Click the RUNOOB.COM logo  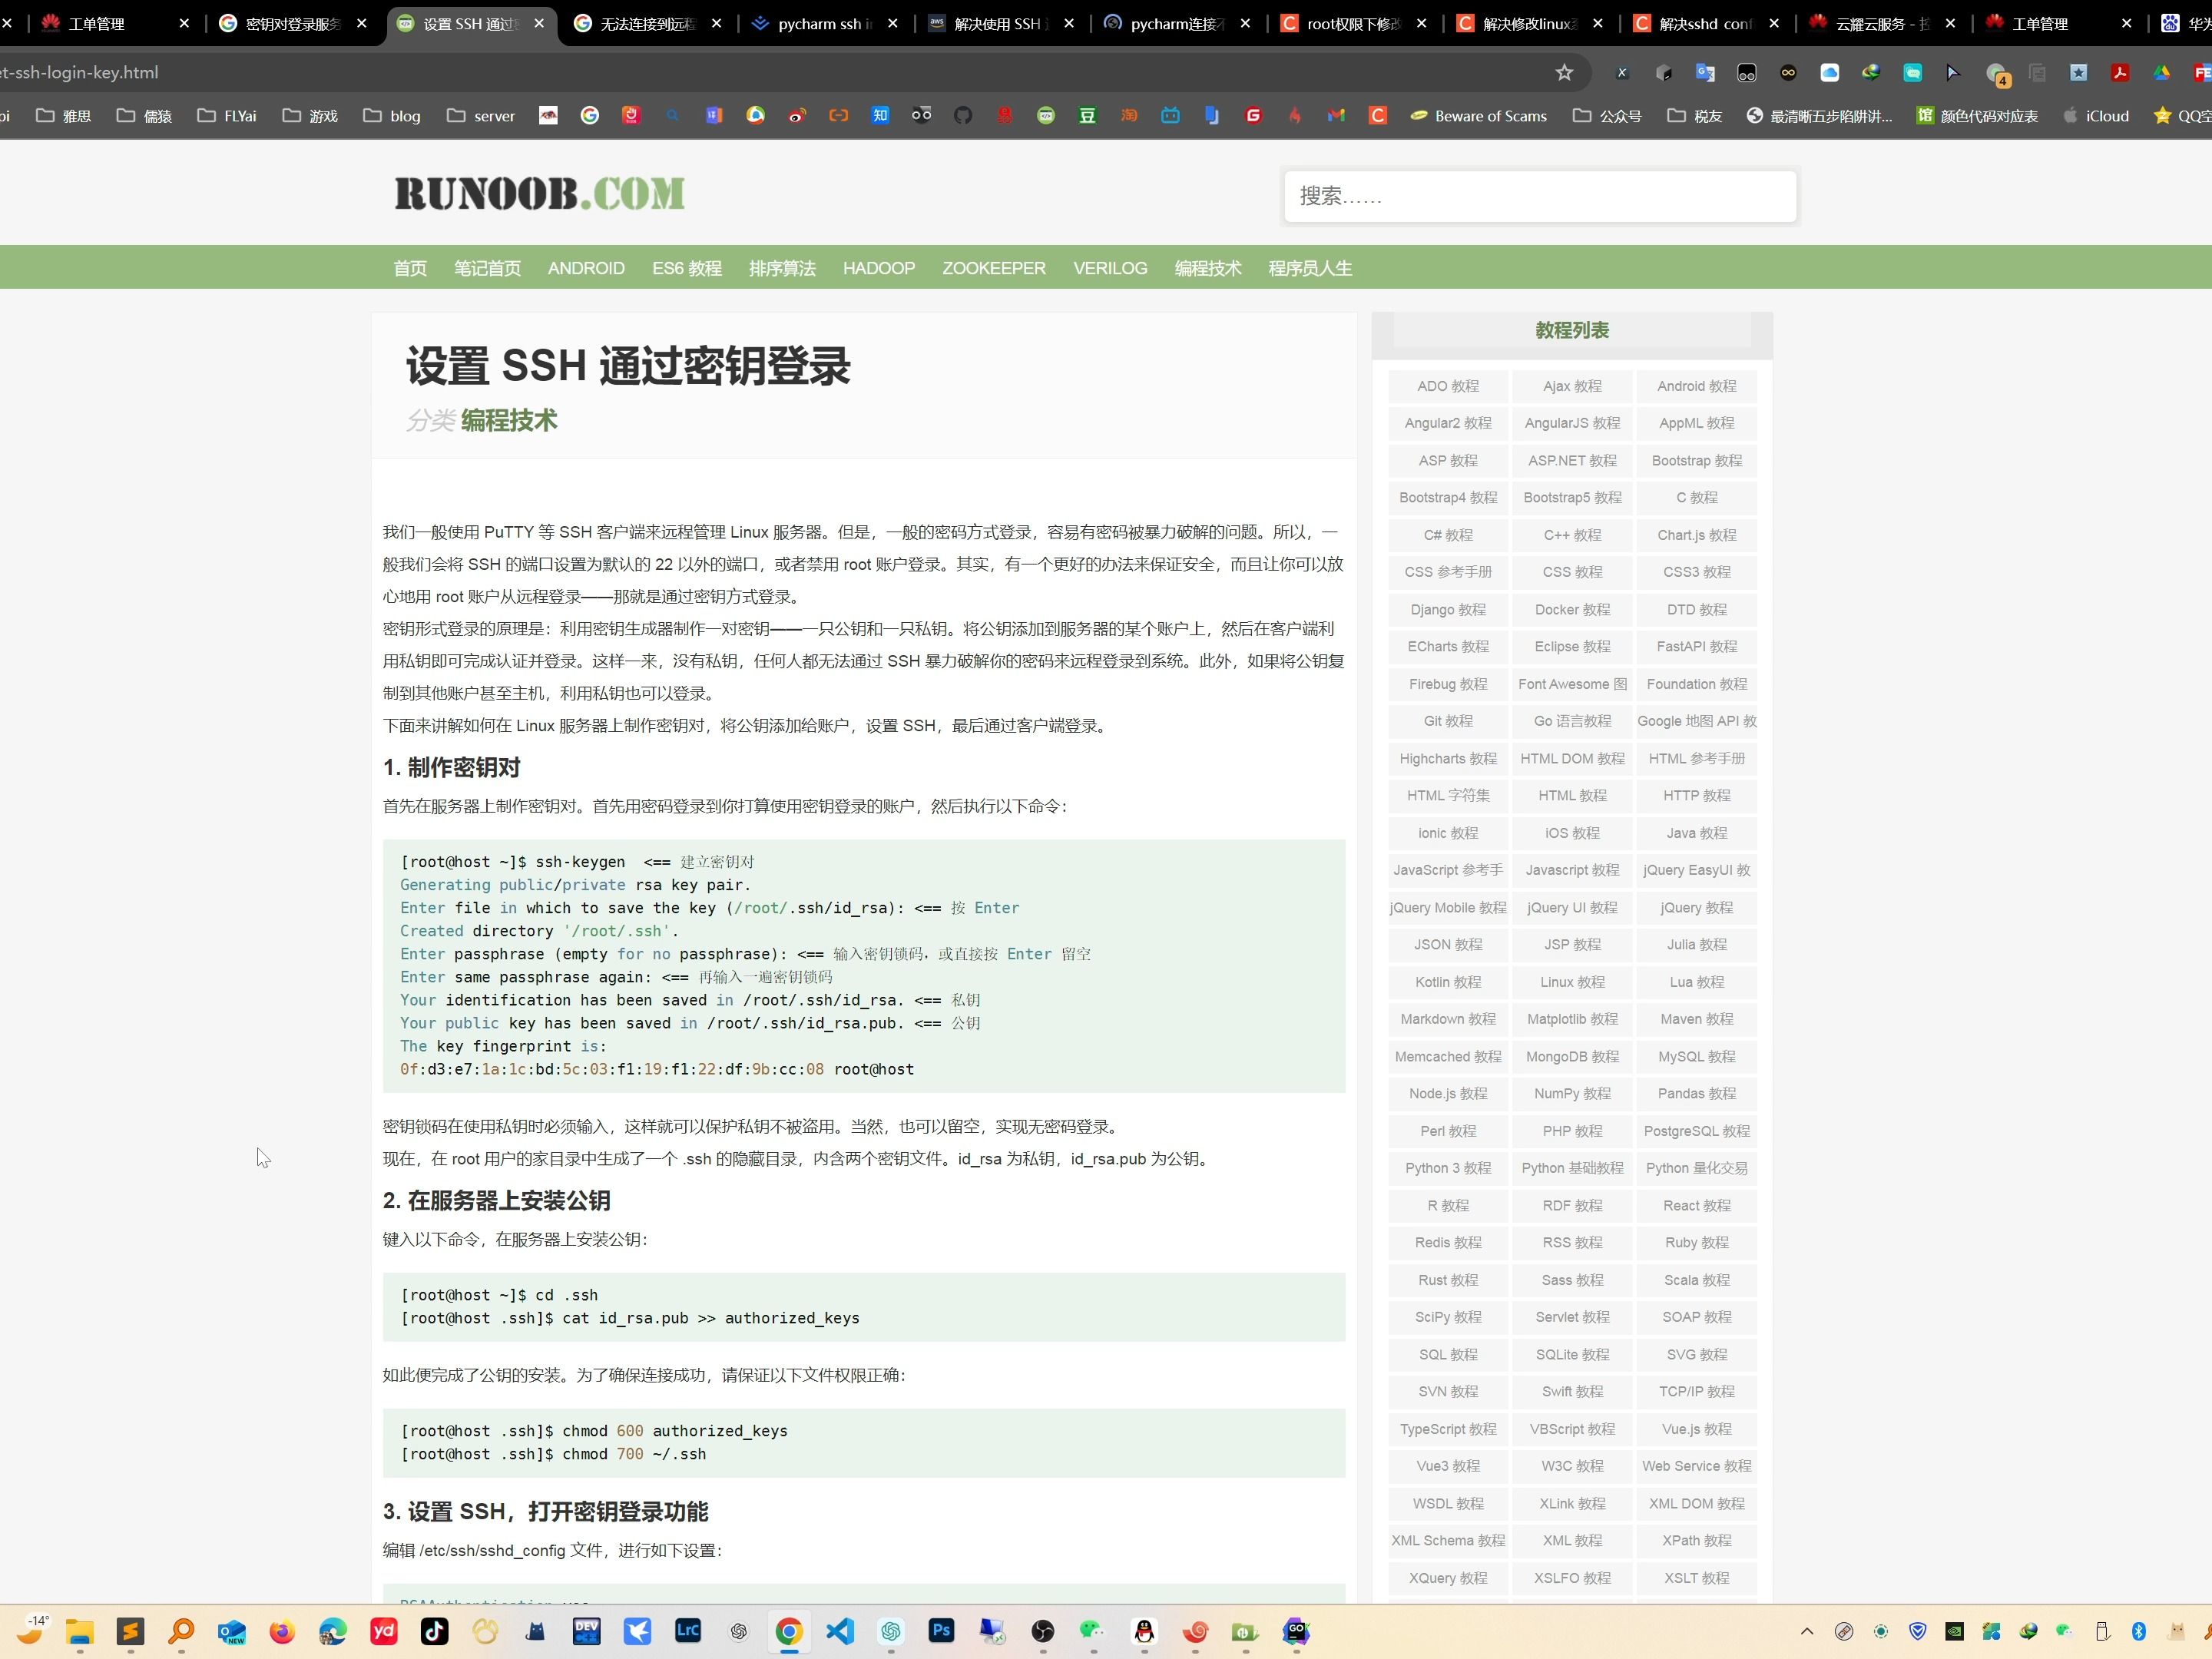click(x=540, y=194)
